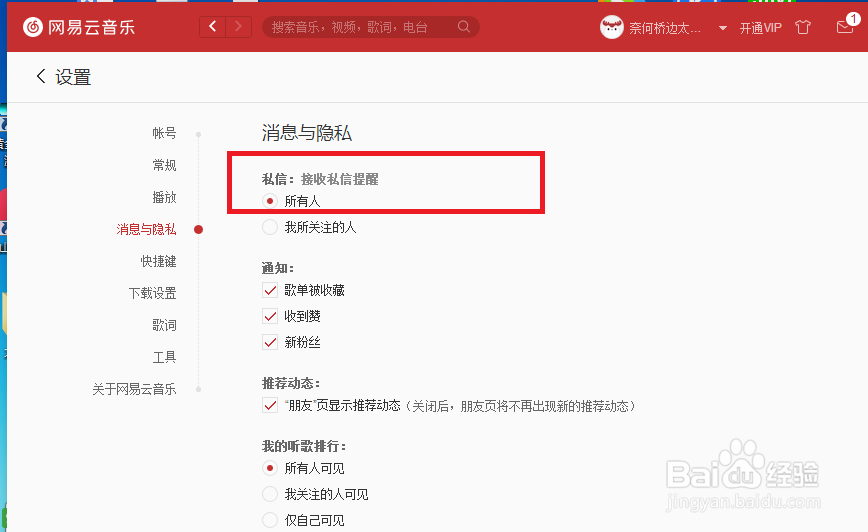Open the 工具 settings section
The width and height of the screenshot is (868, 532).
[x=164, y=357]
